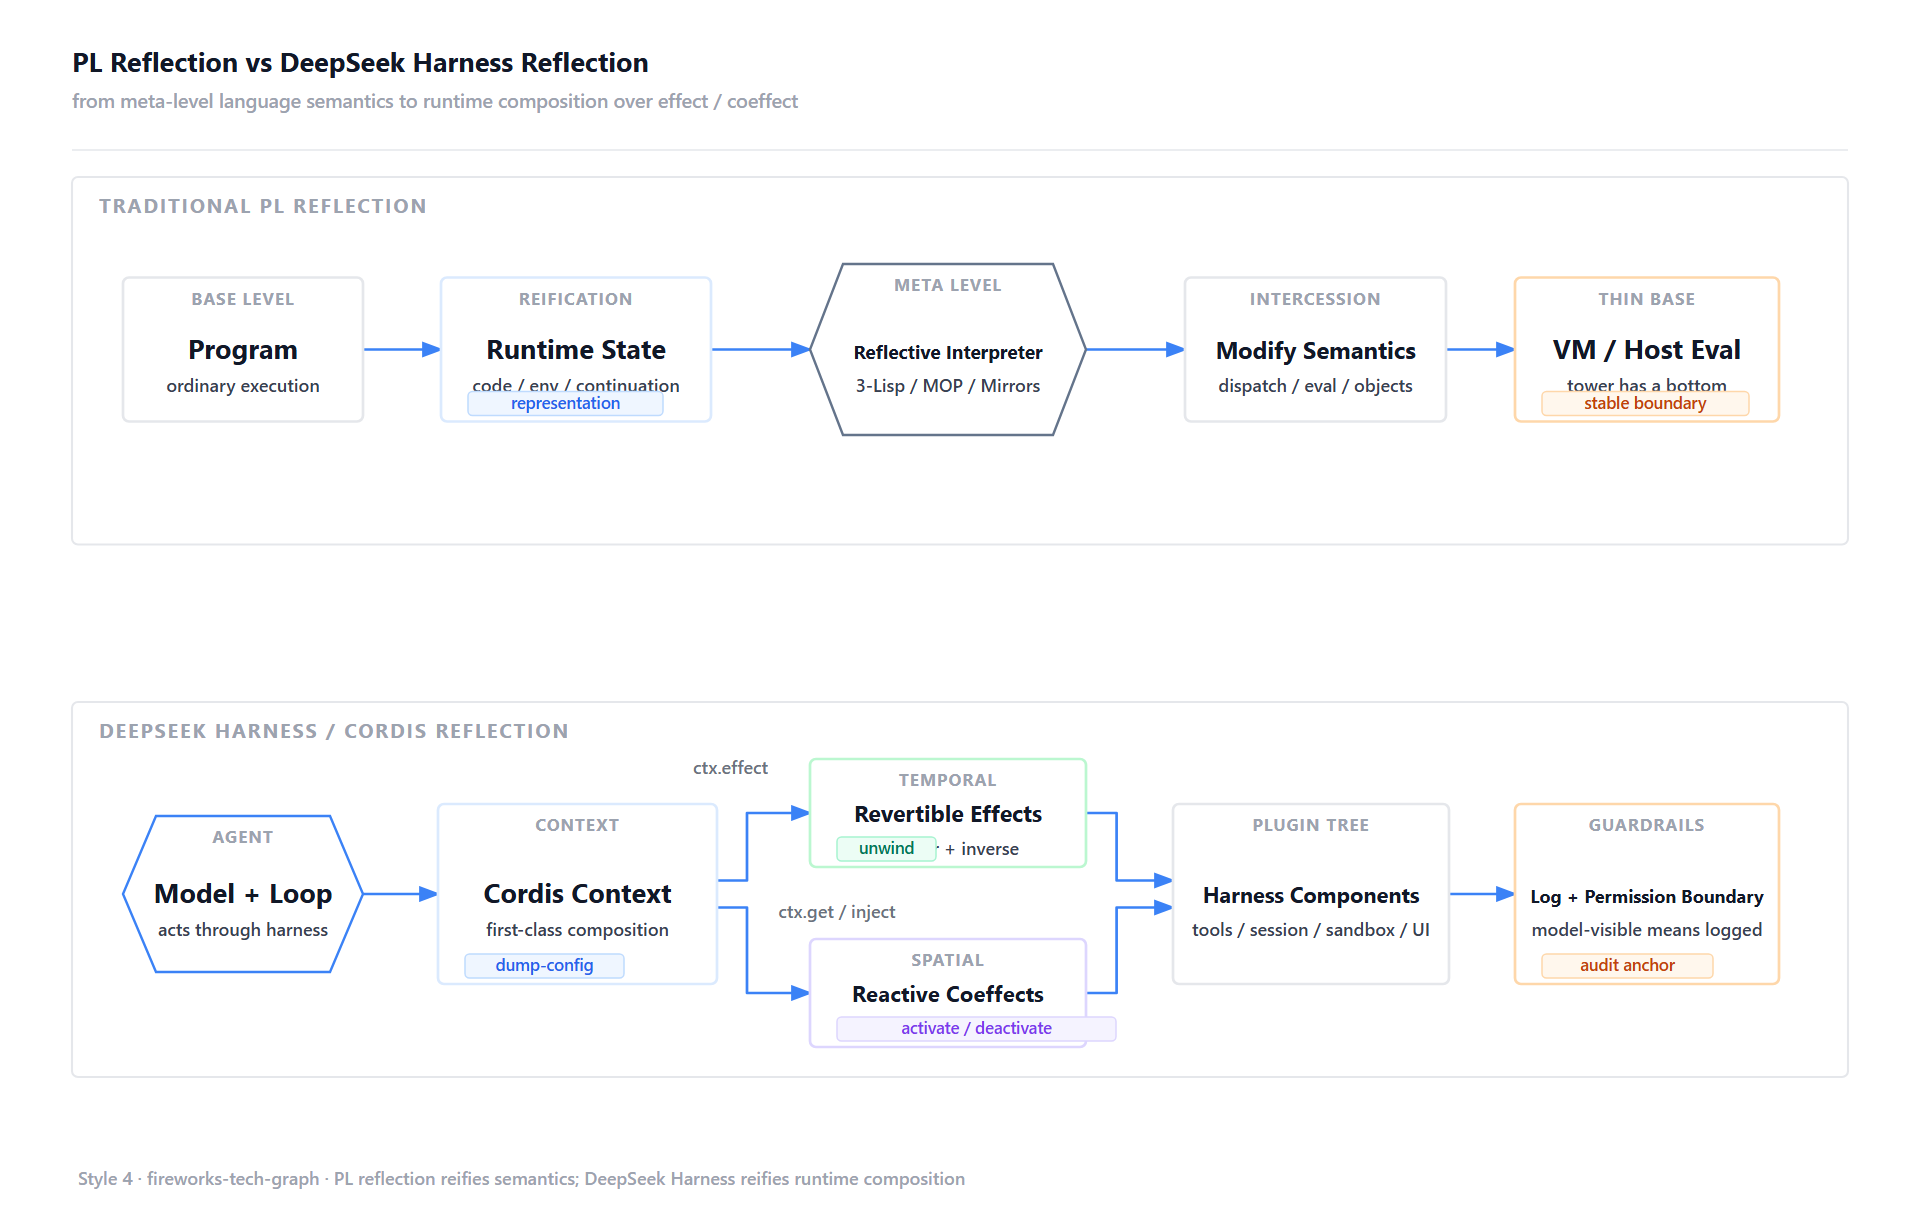Click the 'INTERCESSION' caption
The image size is (1920, 1230).
tap(1315, 299)
